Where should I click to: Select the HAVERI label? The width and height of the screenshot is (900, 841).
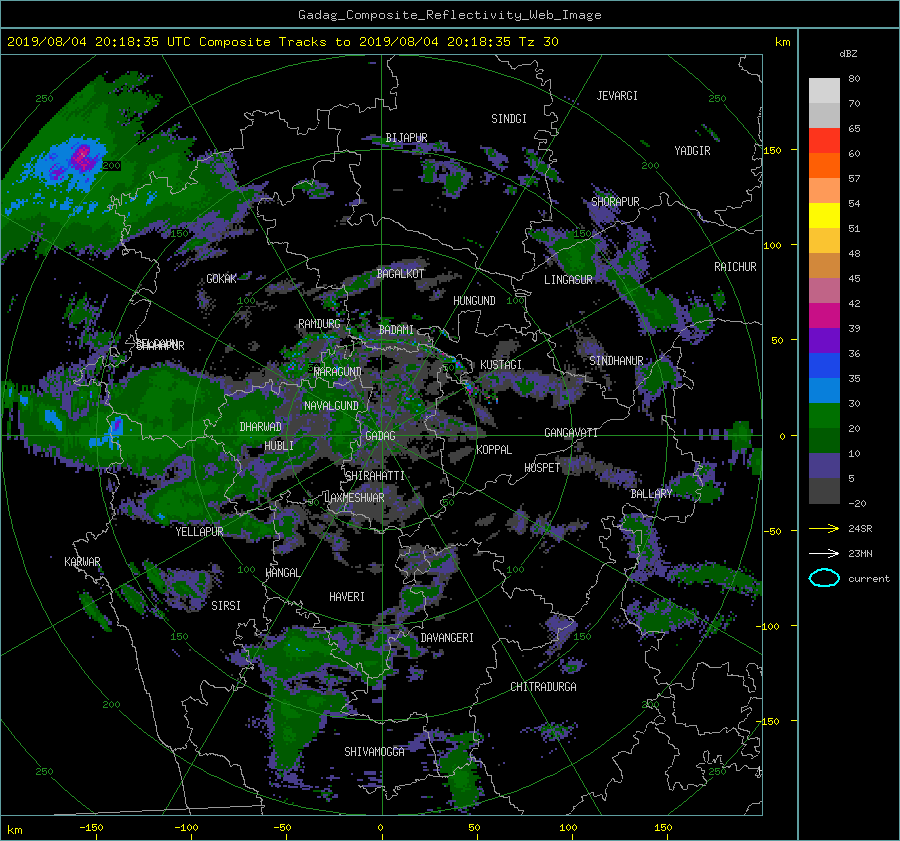pos(347,597)
